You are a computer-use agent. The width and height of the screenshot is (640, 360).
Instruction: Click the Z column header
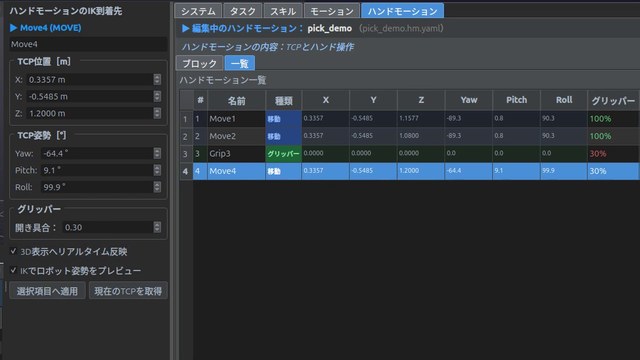coord(421,100)
